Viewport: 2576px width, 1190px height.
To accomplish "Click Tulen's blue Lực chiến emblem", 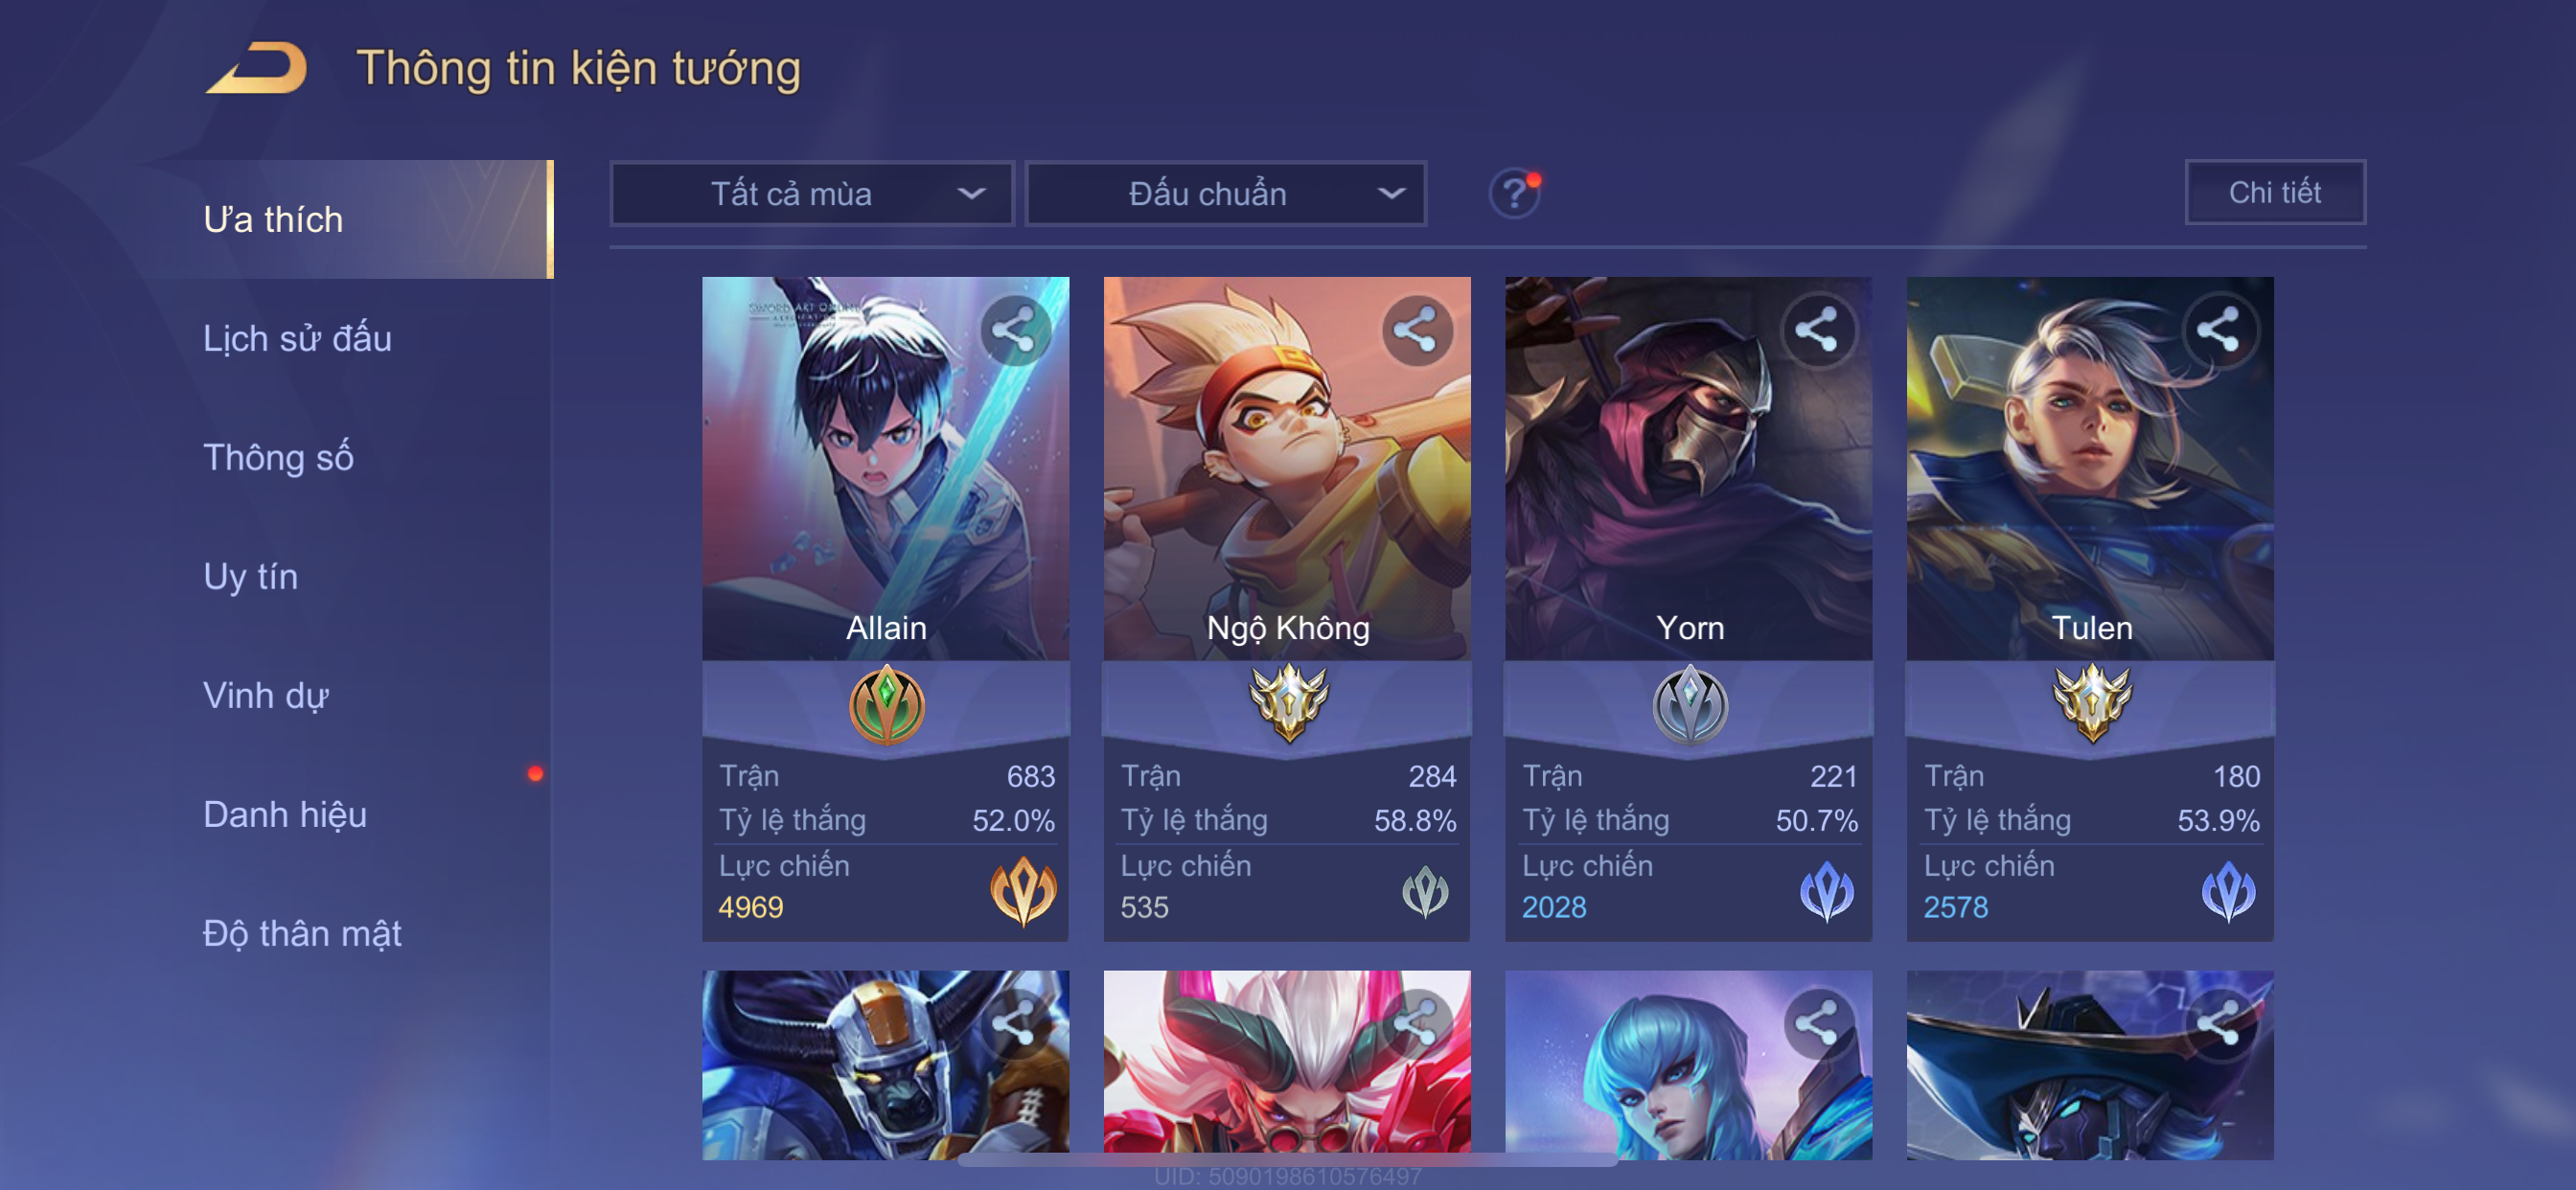I will click(x=2227, y=890).
